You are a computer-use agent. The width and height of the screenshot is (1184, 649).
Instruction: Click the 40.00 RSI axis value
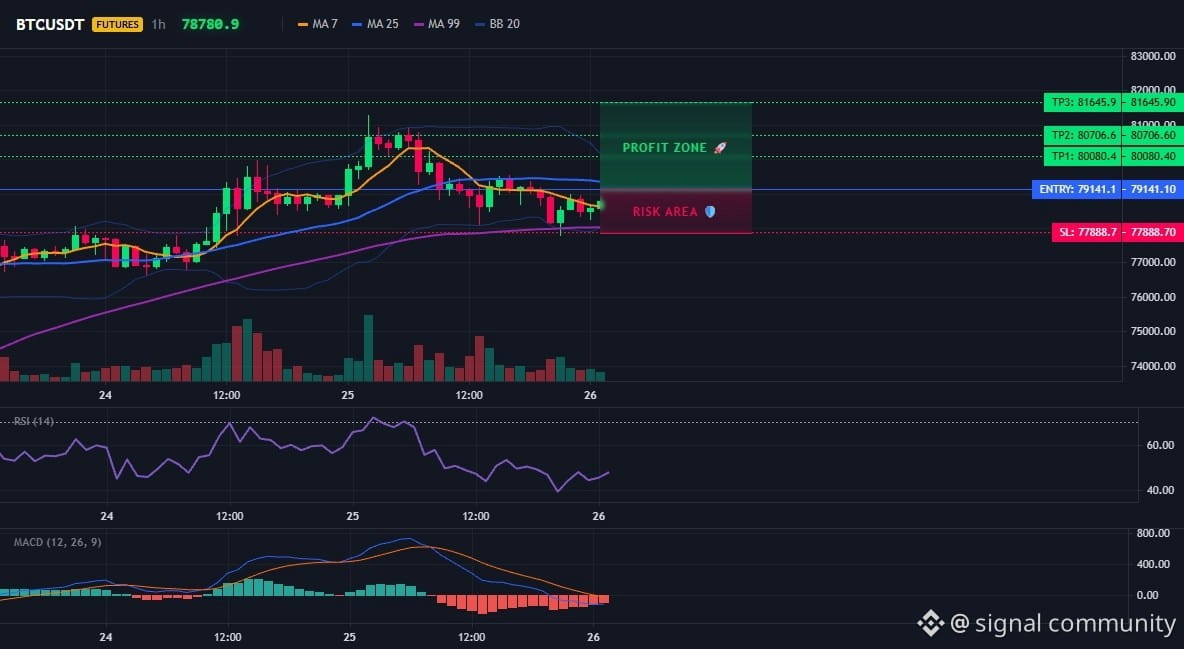(x=1160, y=490)
